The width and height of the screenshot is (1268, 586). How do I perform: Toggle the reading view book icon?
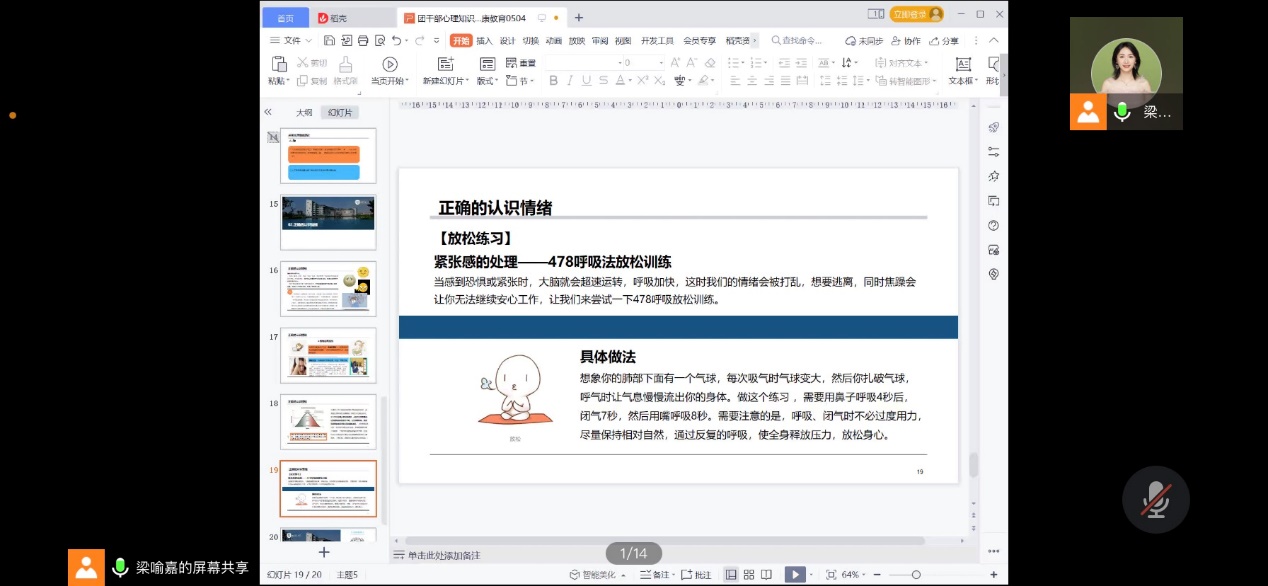767,575
